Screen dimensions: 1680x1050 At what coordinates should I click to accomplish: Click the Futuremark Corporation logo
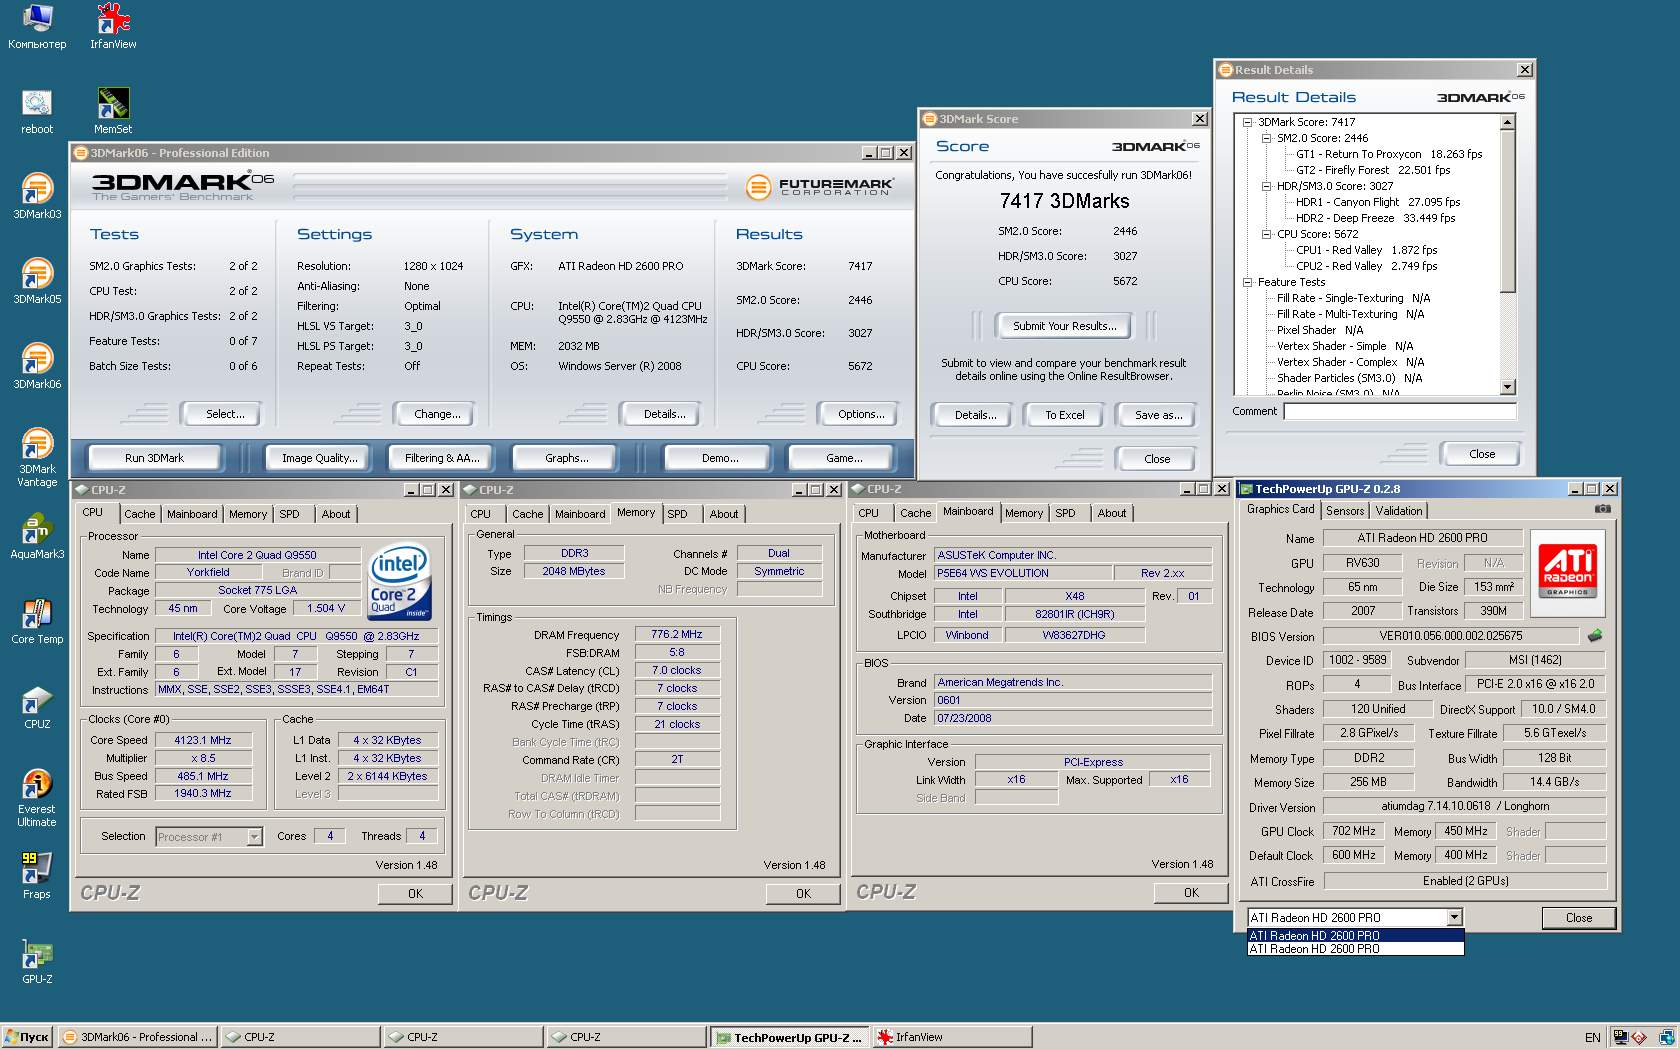pyautogui.click(x=819, y=187)
